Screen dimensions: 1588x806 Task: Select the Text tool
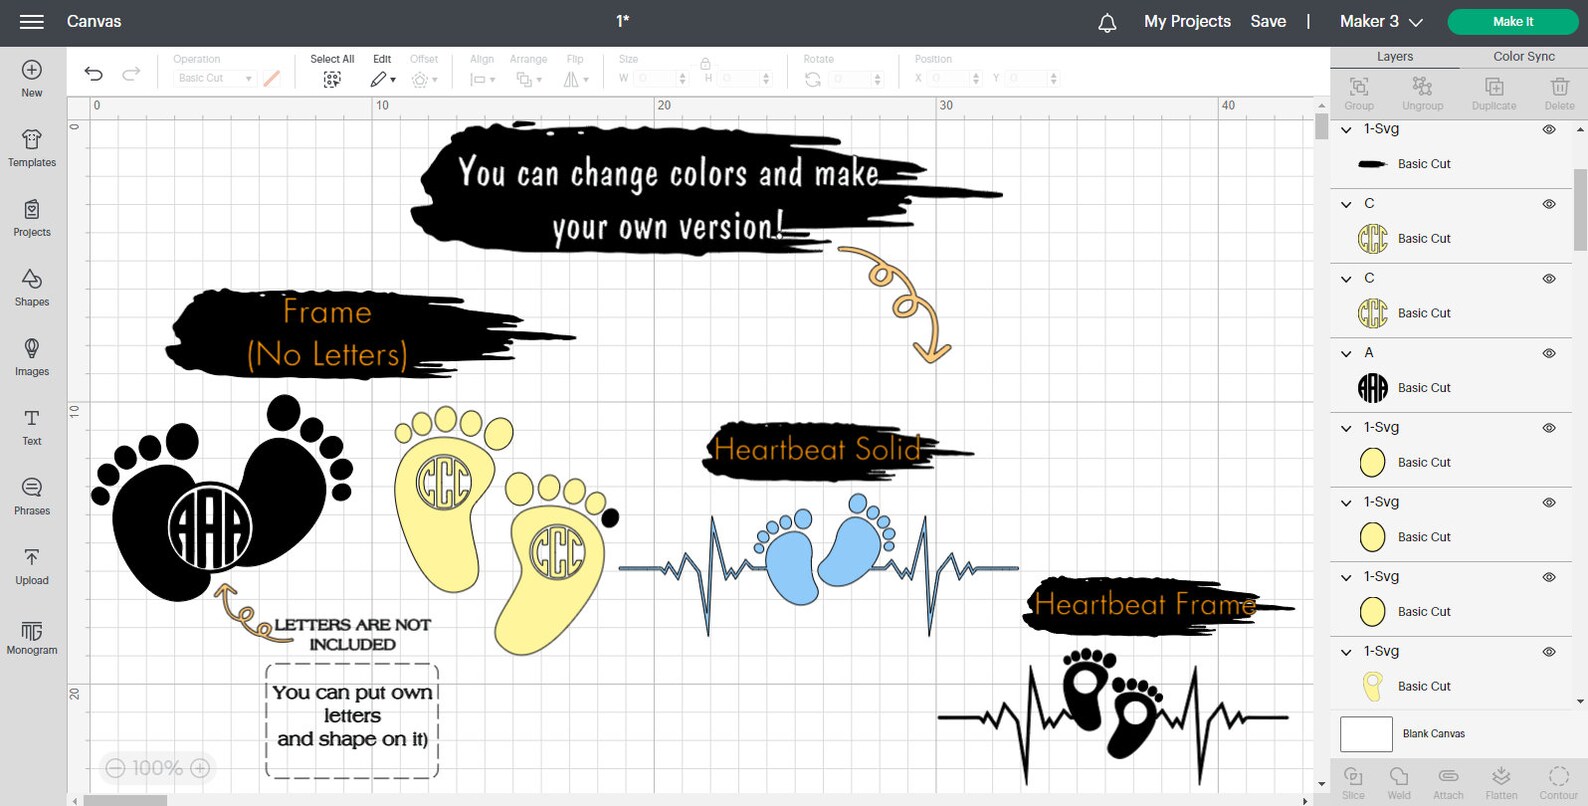coord(32,427)
